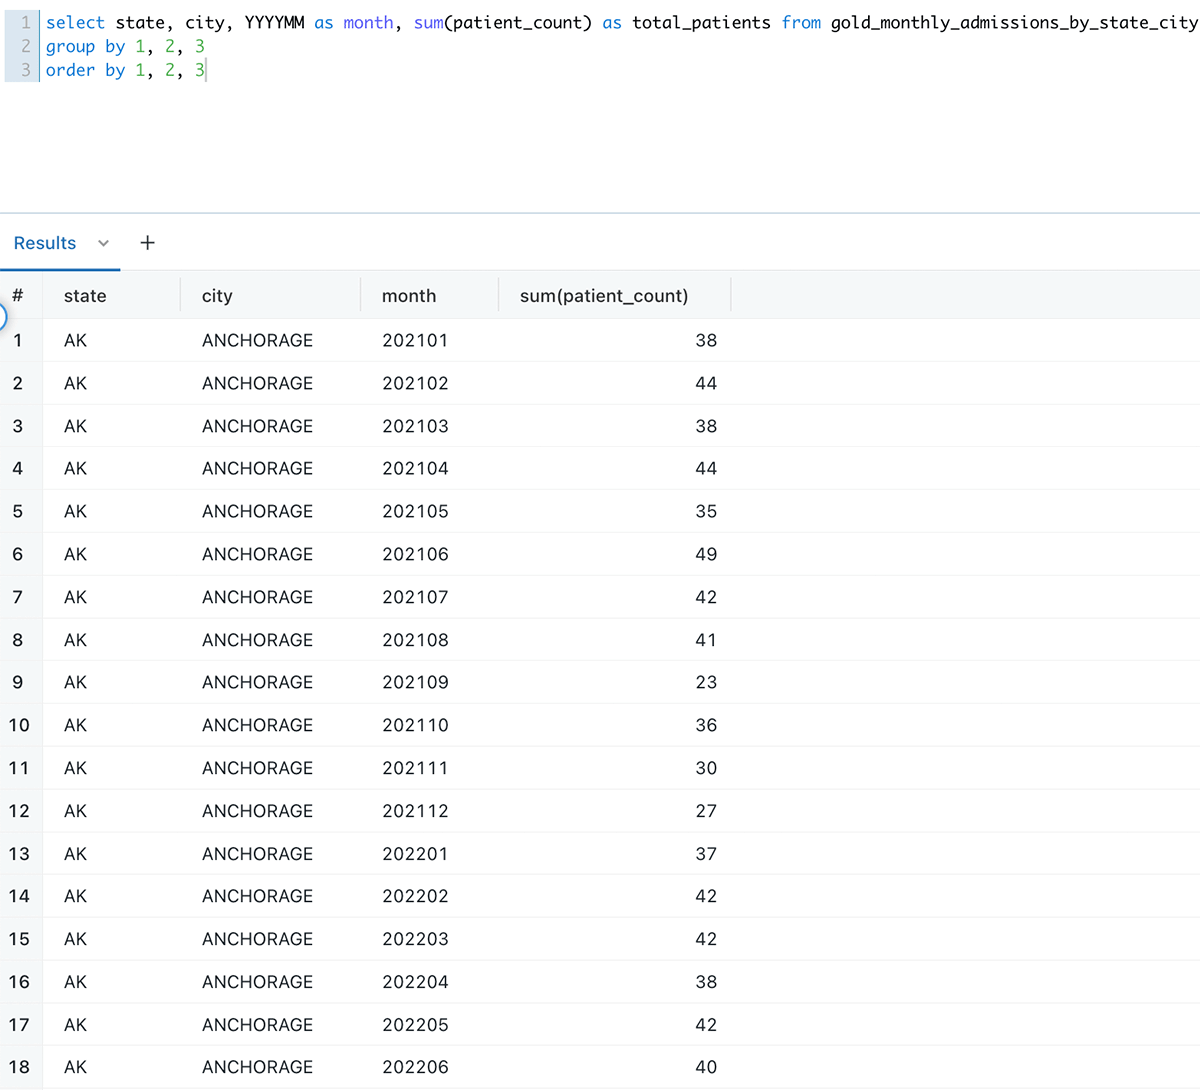The image size is (1200, 1090).
Task: Click the month column header
Action: click(409, 296)
